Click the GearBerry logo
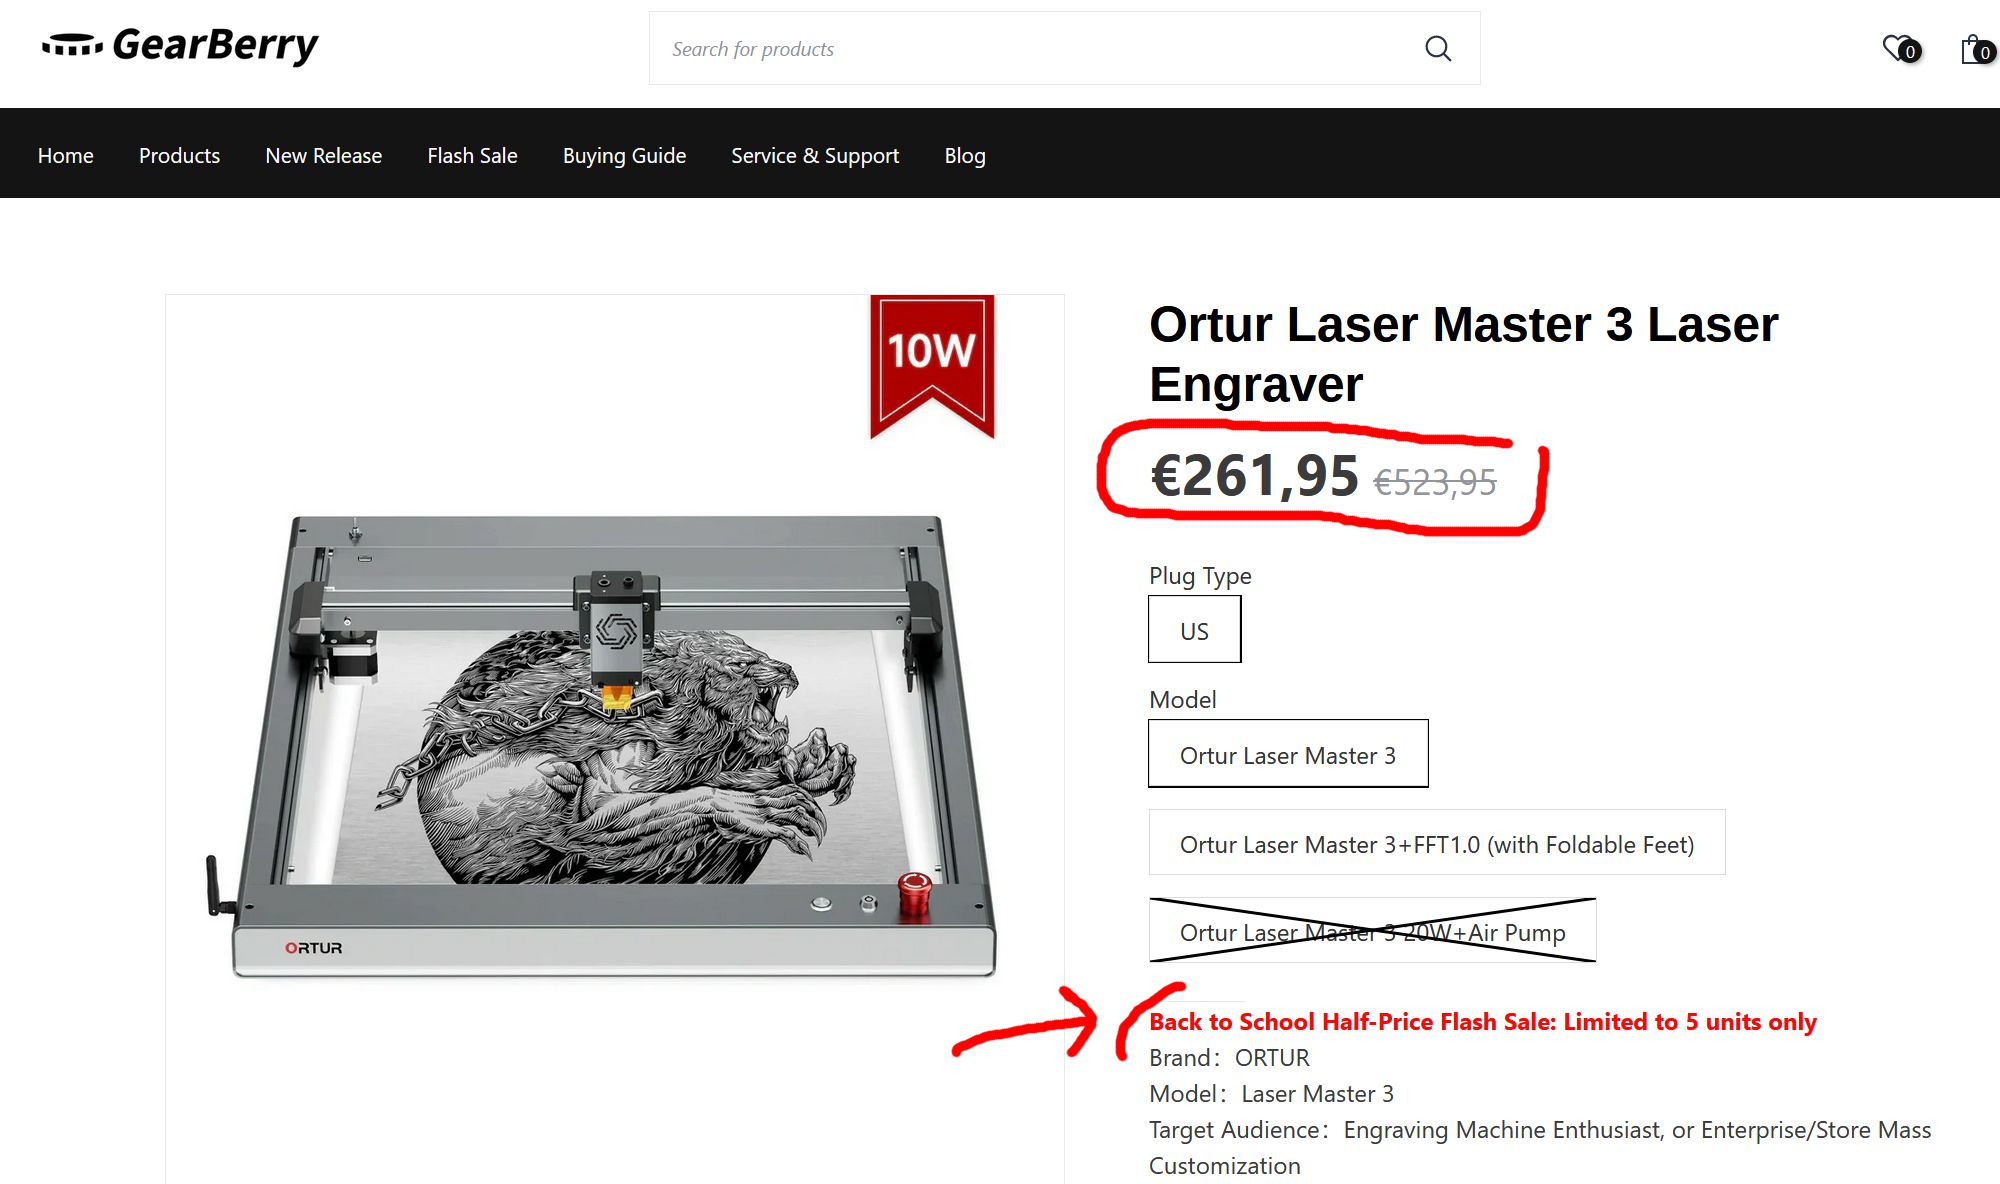The width and height of the screenshot is (2000, 1184). pyautogui.click(x=180, y=45)
